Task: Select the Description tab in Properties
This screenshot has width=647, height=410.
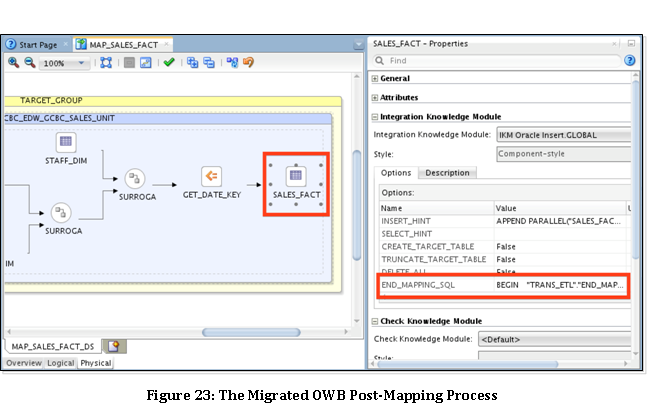Action: (x=447, y=173)
